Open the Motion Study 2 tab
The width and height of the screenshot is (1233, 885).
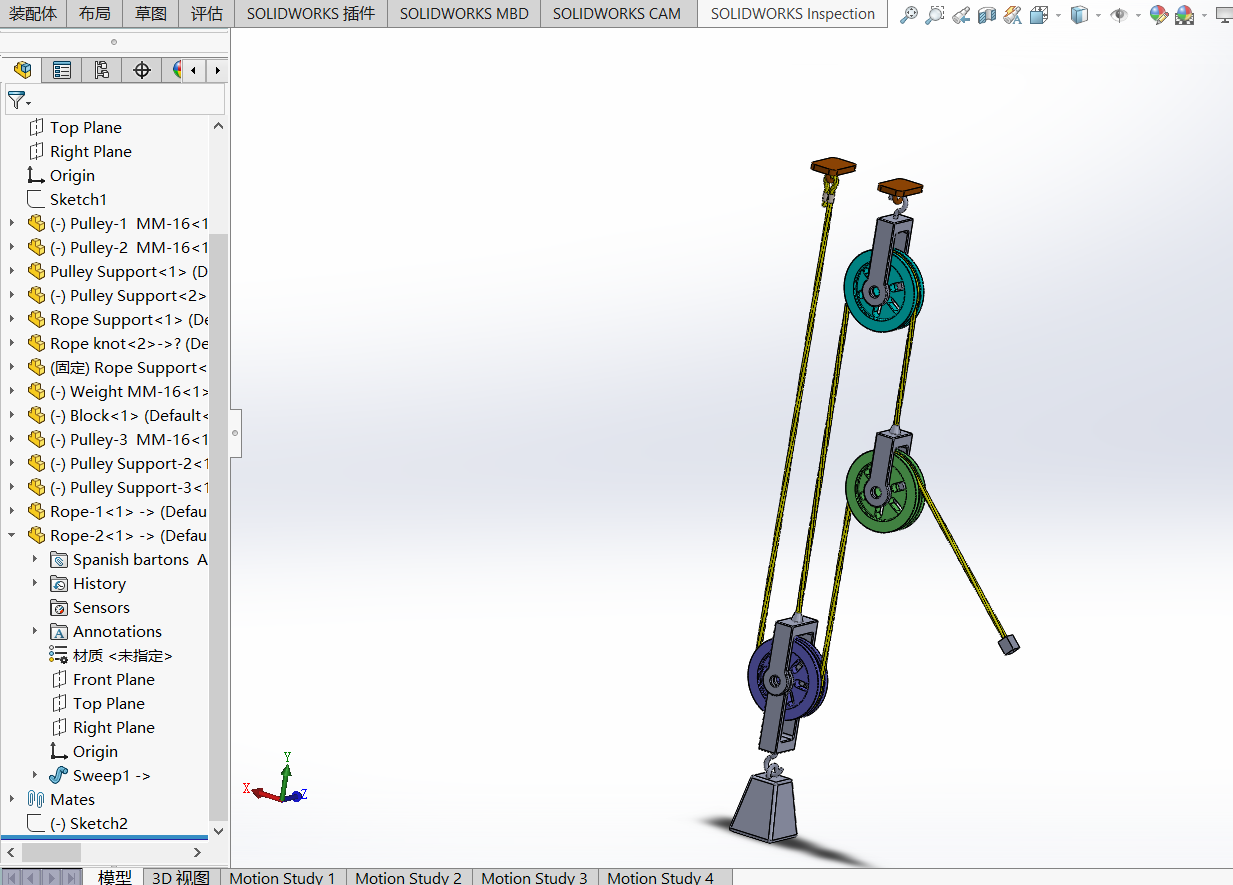coord(408,877)
